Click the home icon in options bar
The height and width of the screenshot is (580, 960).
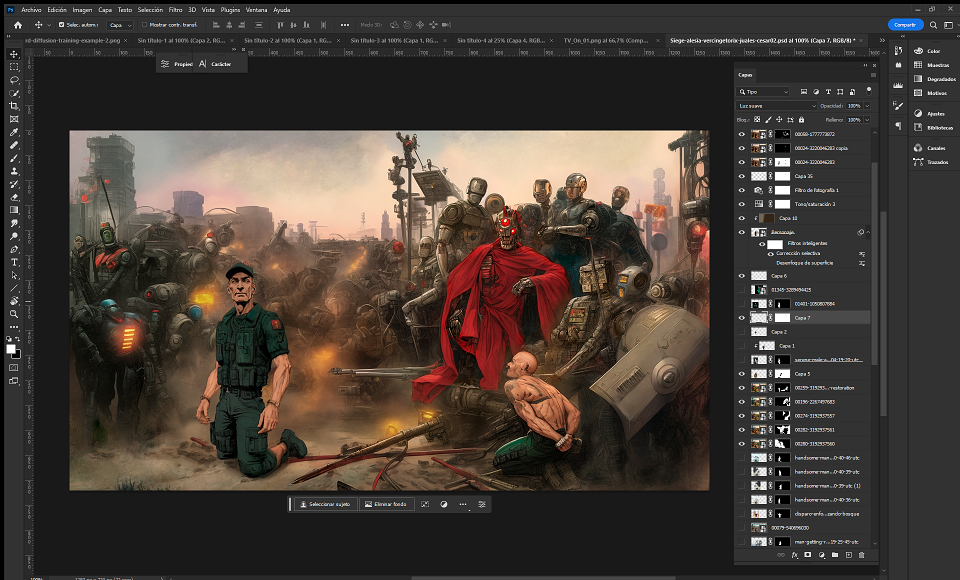(x=18, y=25)
